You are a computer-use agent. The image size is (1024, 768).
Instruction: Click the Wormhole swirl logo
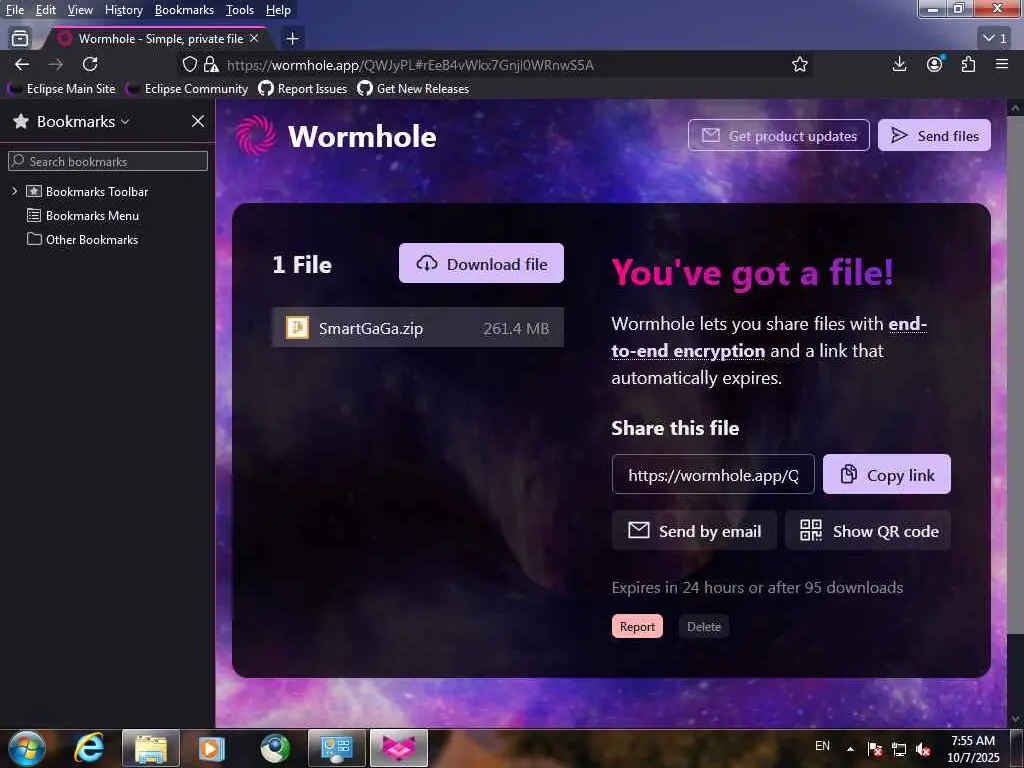point(255,135)
